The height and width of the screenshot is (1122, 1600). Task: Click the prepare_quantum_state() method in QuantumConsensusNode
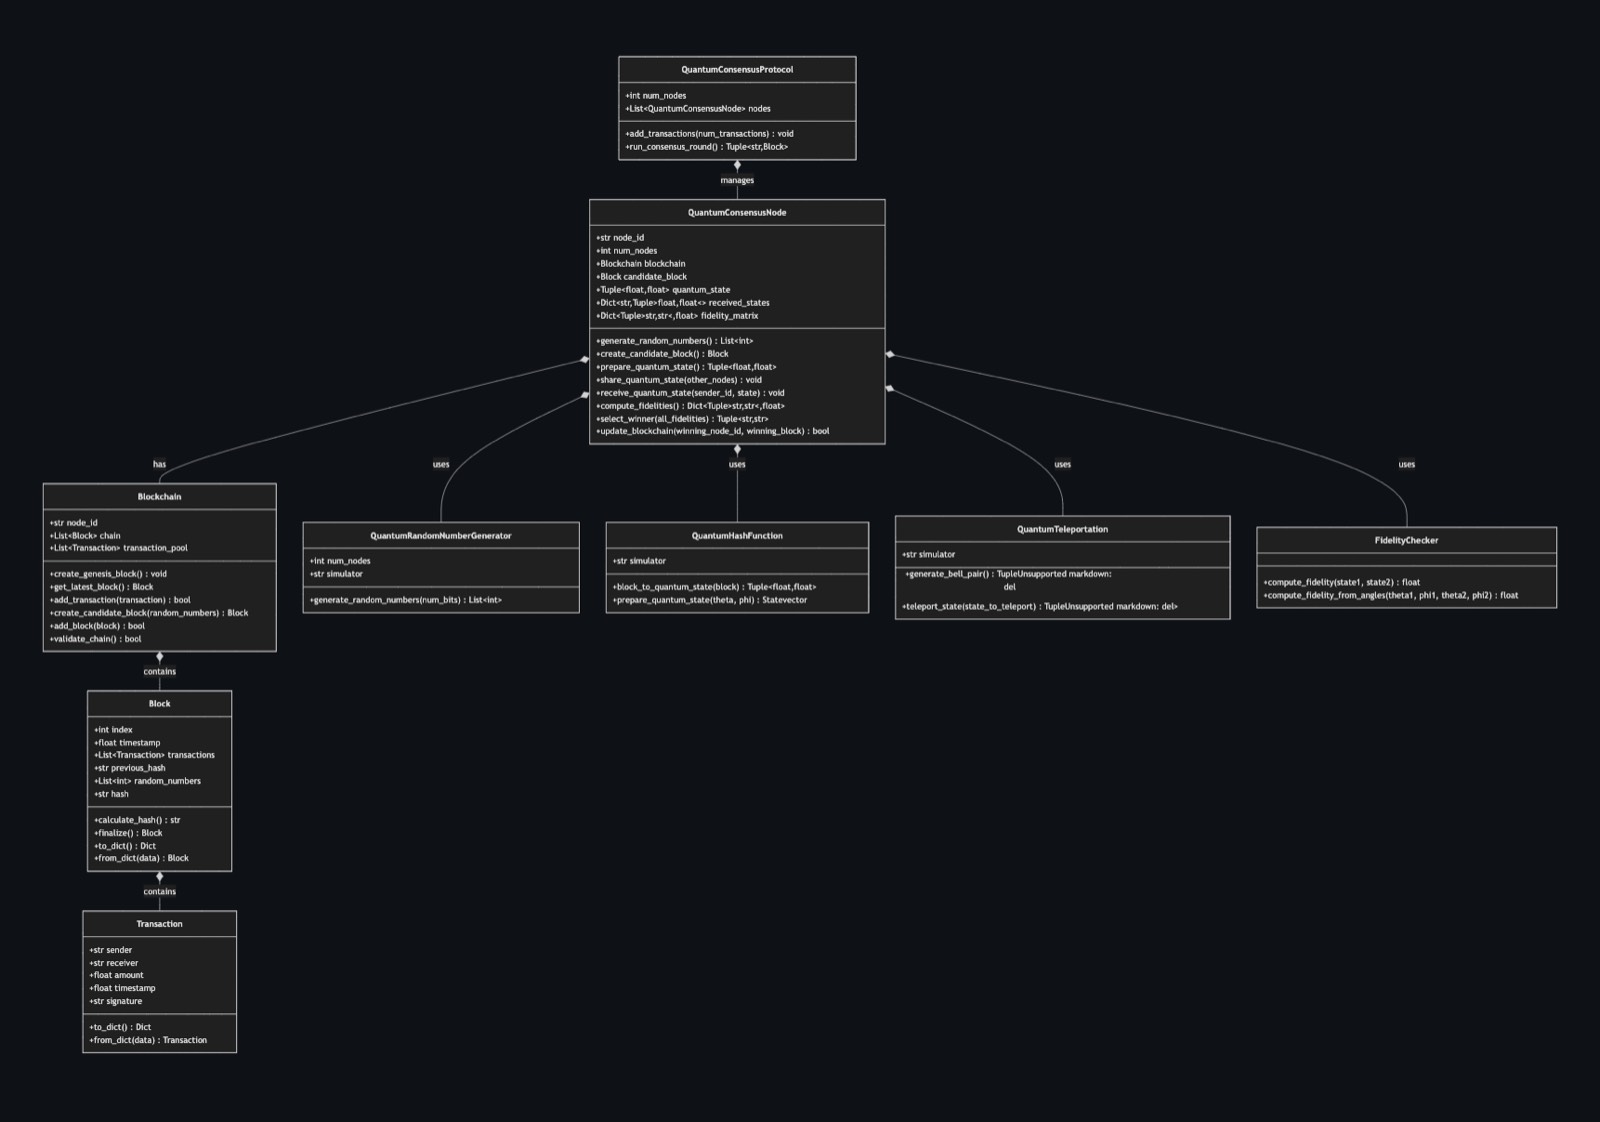coord(686,367)
